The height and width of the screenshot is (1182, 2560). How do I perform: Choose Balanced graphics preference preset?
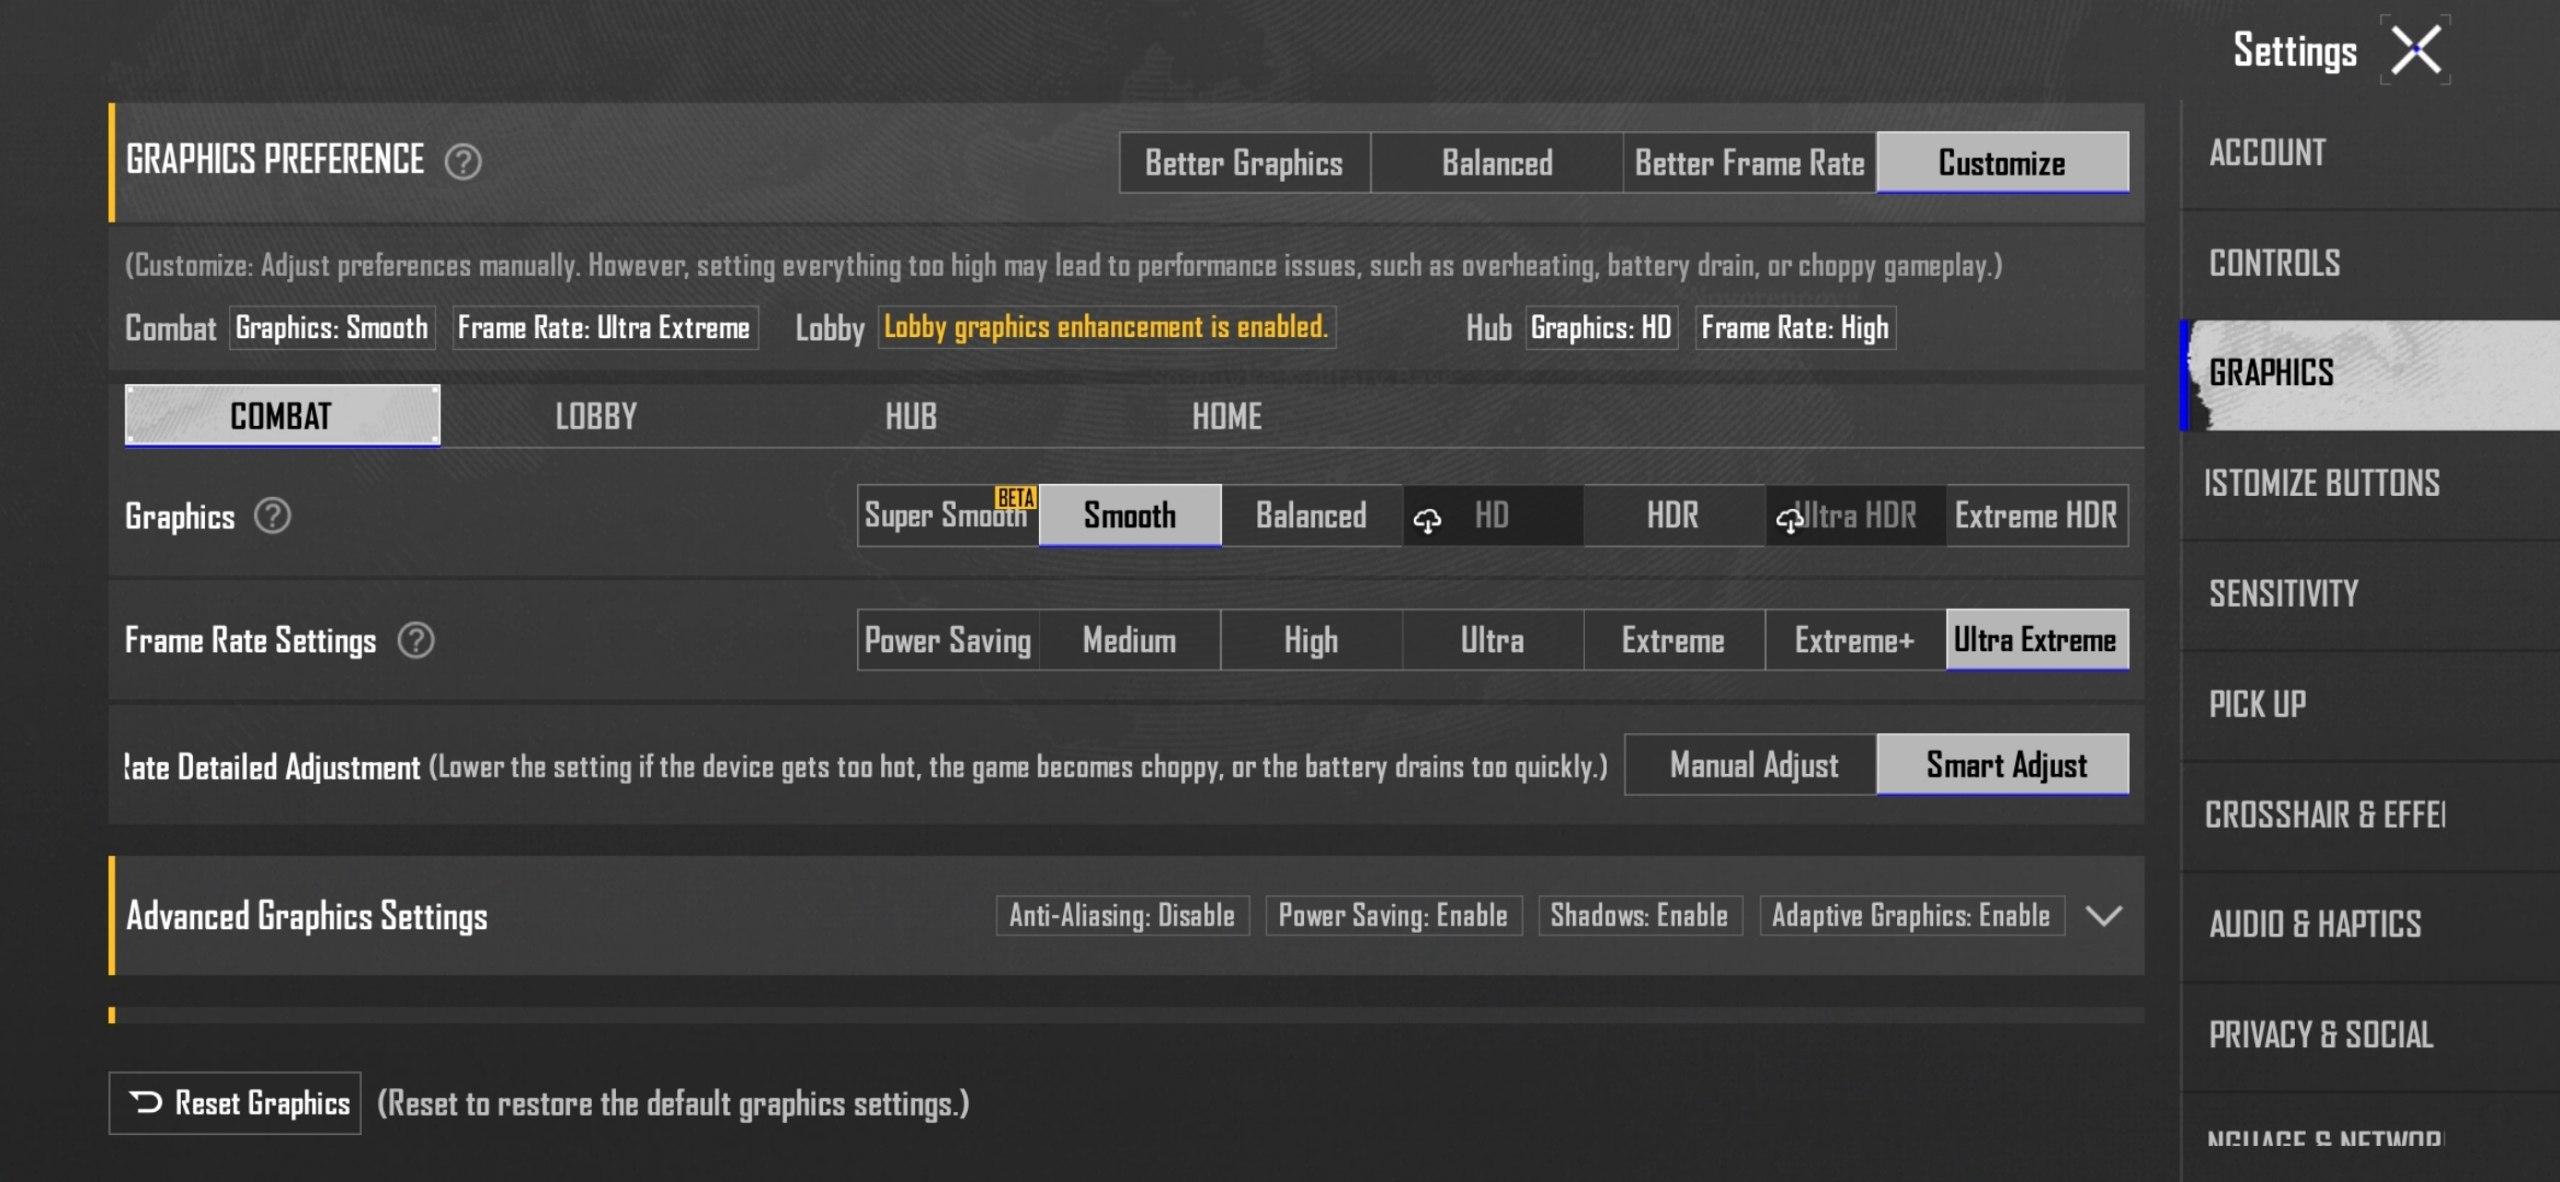pos(1496,163)
